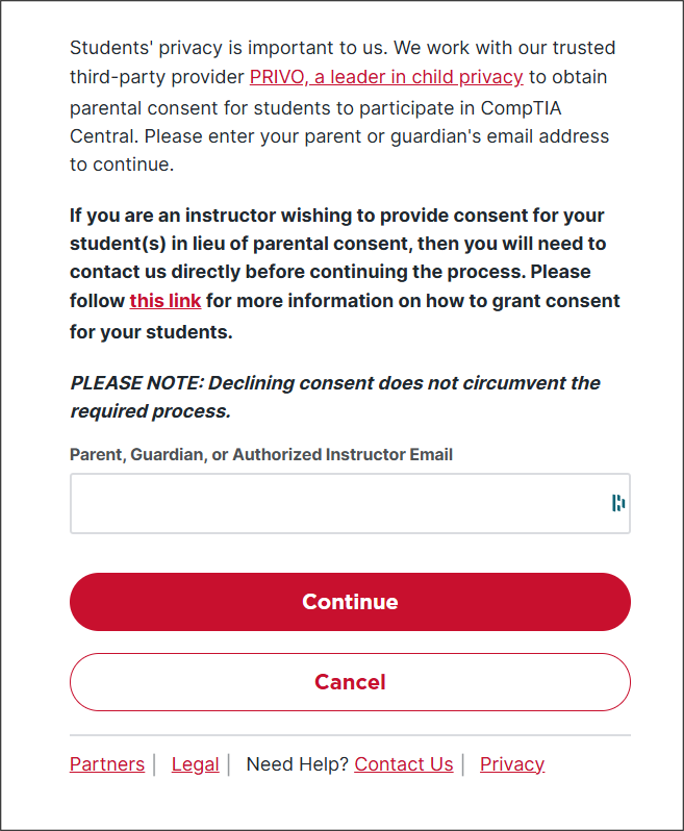Click the "CompTIA Central" text in intro paragraph

tap(315, 122)
